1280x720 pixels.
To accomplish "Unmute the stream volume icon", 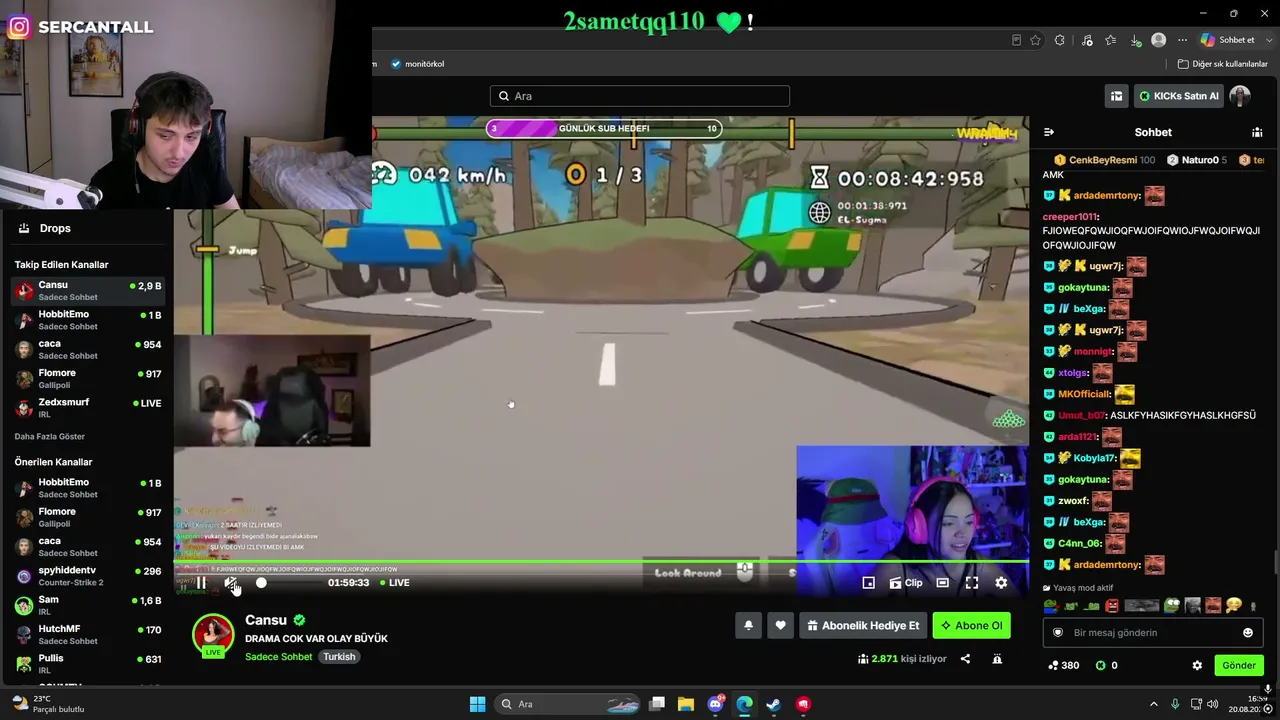I will (231, 583).
